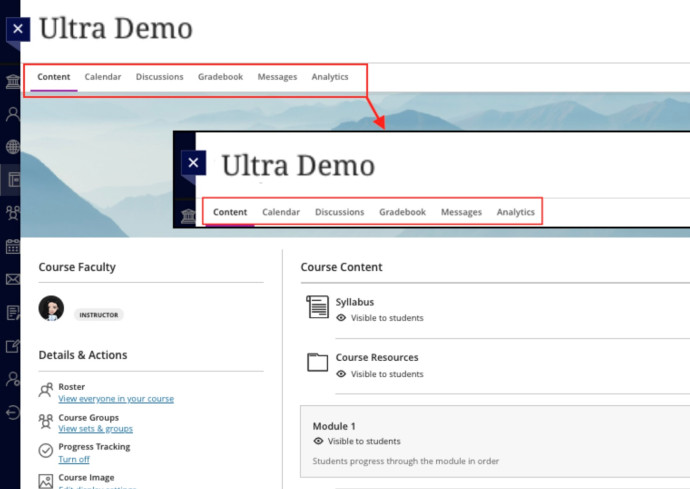Click the Course Resources folder icon
This screenshot has width=690, height=489.
click(317, 362)
